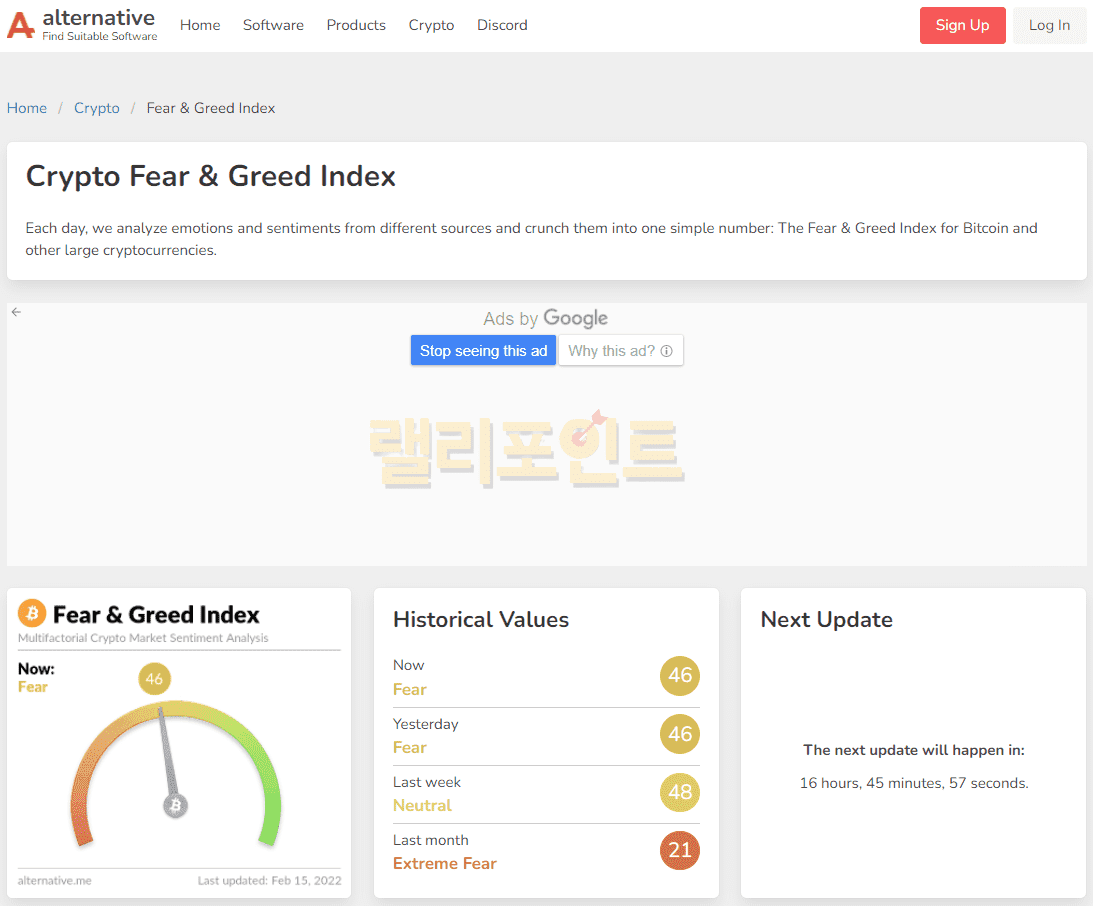Image resolution: width=1093 pixels, height=906 pixels.
Task: Click the Stop seeing this ad button
Action: coord(483,351)
